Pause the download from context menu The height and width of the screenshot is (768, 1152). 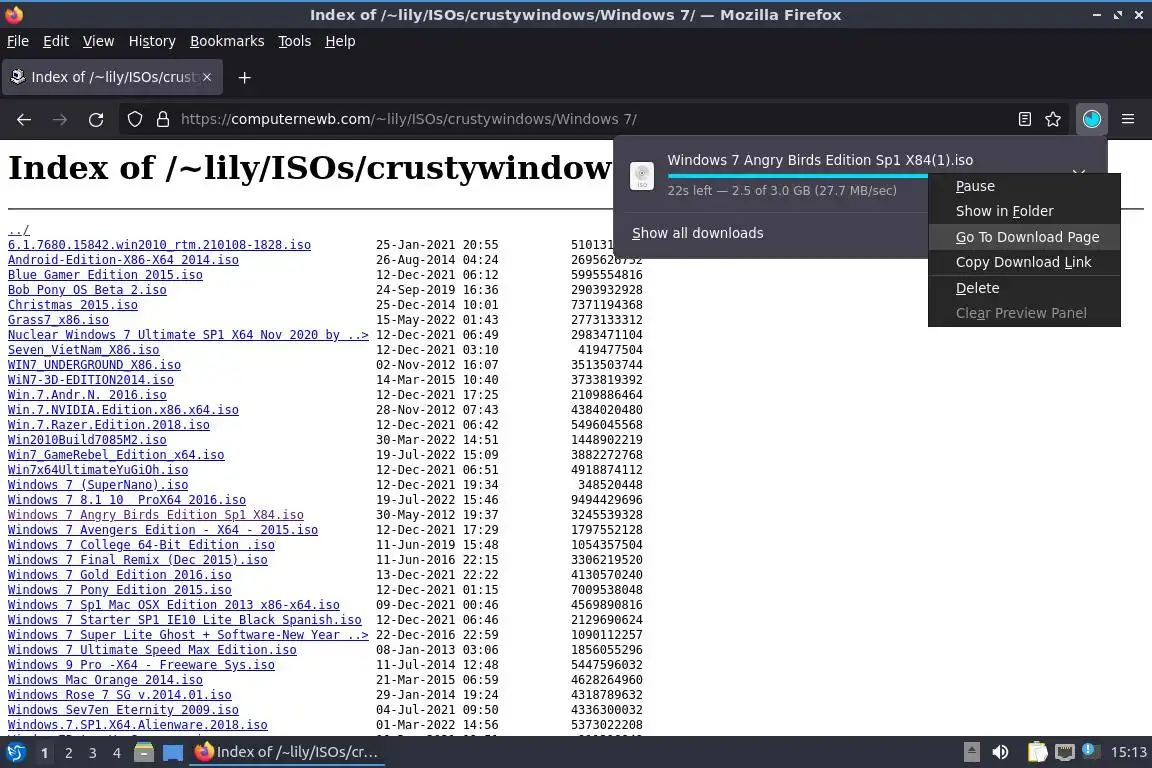click(x=1024, y=186)
